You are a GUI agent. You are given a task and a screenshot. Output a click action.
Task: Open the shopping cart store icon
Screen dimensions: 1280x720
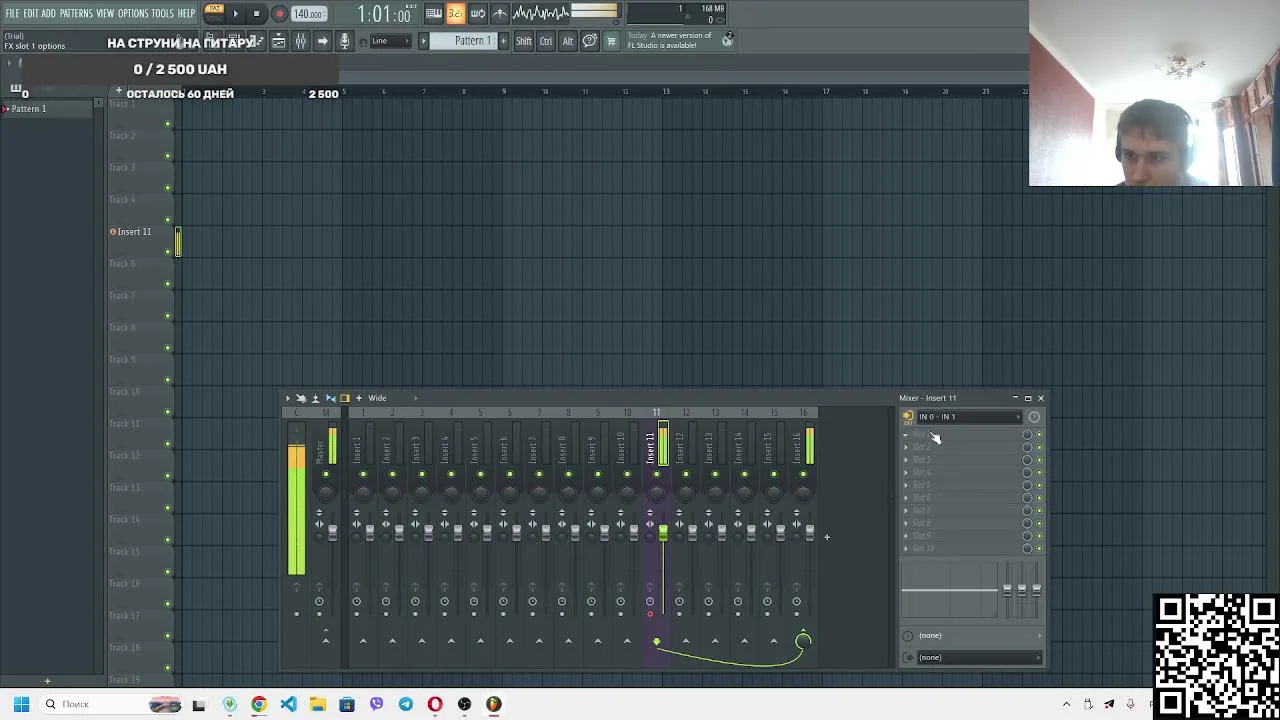(x=611, y=41)
